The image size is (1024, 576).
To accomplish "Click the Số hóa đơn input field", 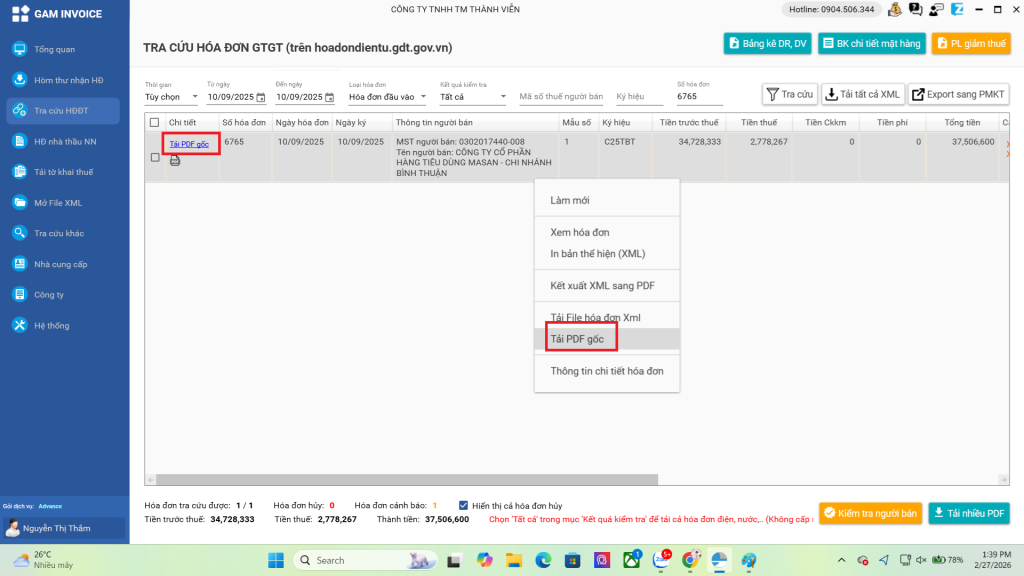I will (x=699, y=97).
